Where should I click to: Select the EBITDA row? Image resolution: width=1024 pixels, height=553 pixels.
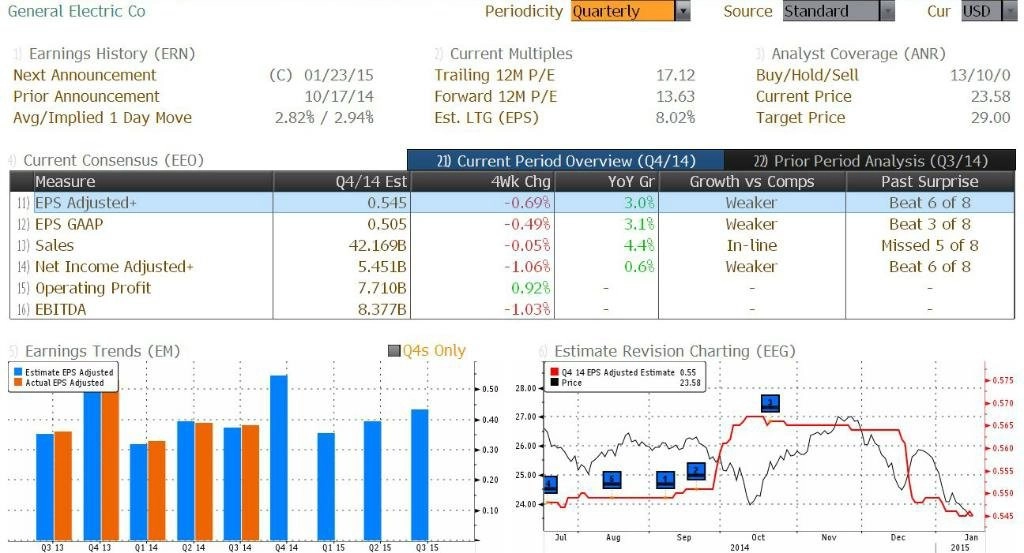point(512,309)
